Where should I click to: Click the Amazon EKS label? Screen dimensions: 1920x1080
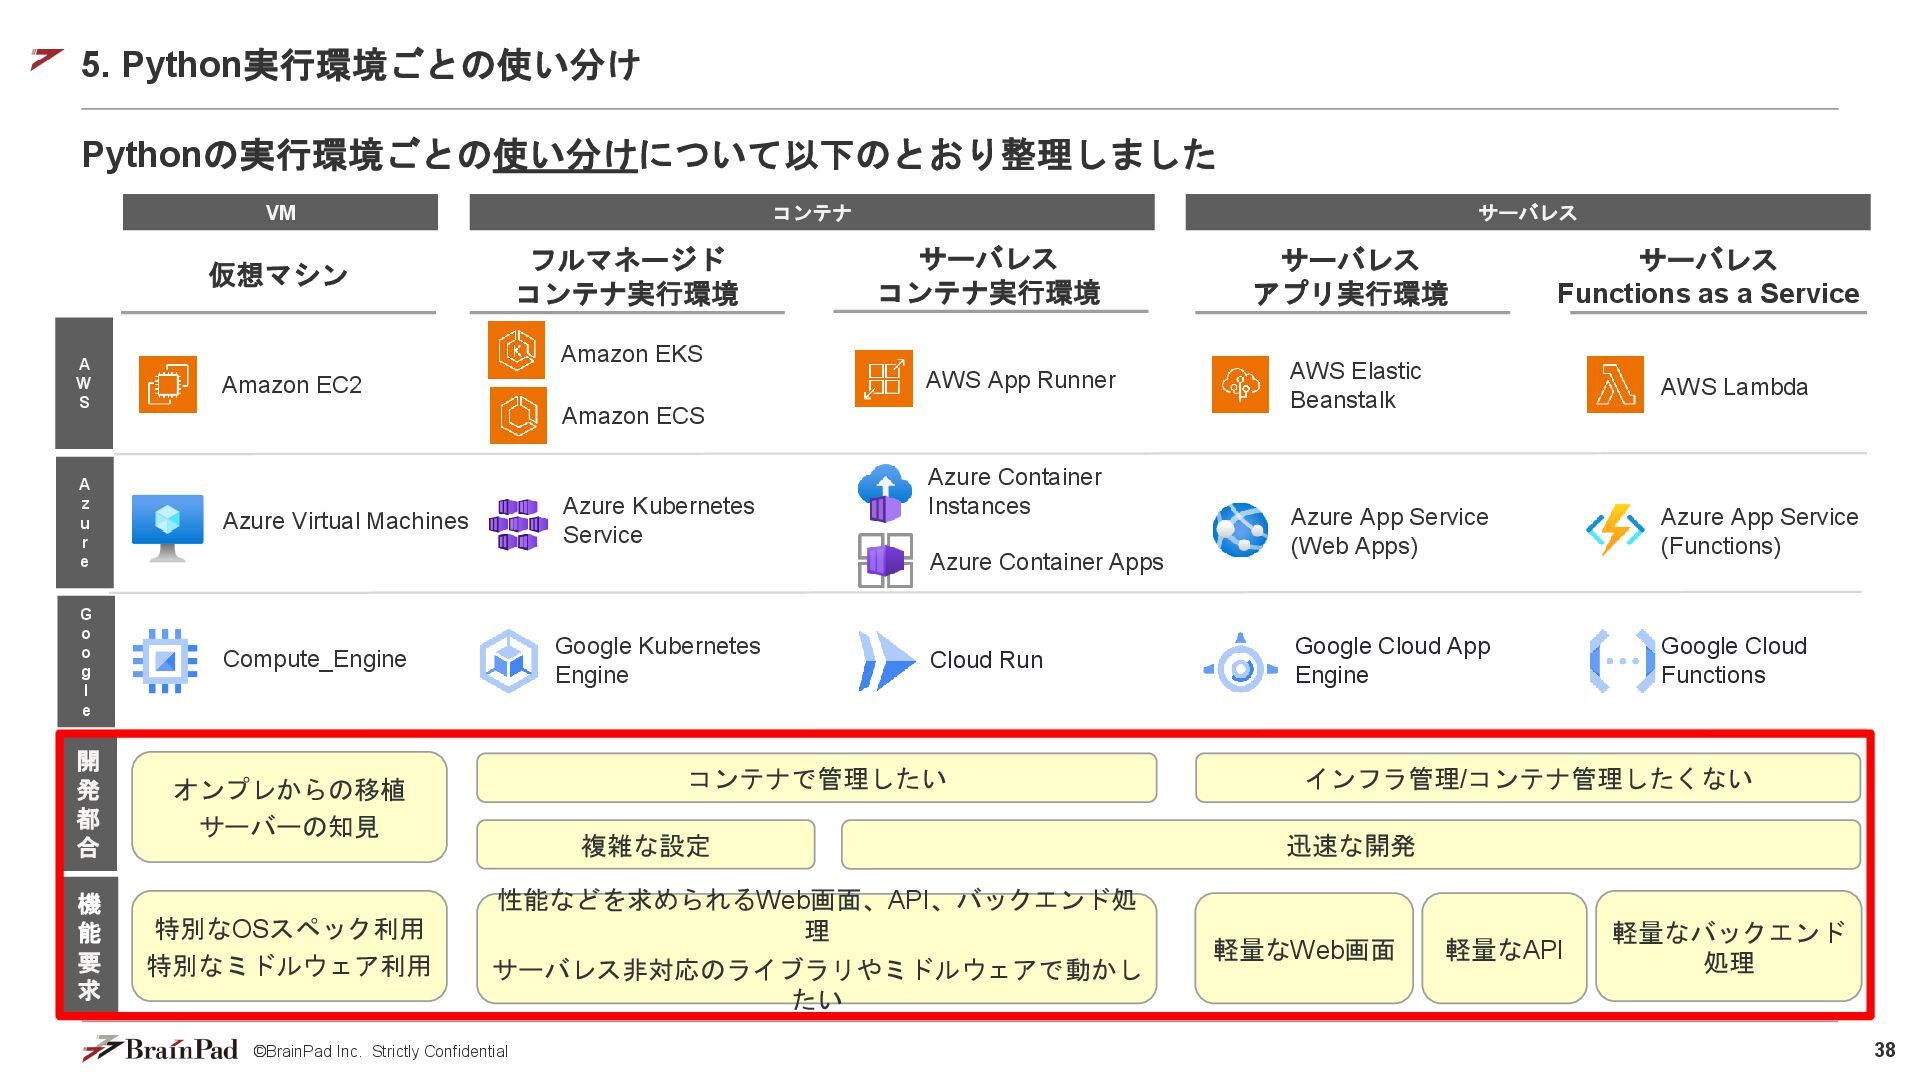coord(632,354)
